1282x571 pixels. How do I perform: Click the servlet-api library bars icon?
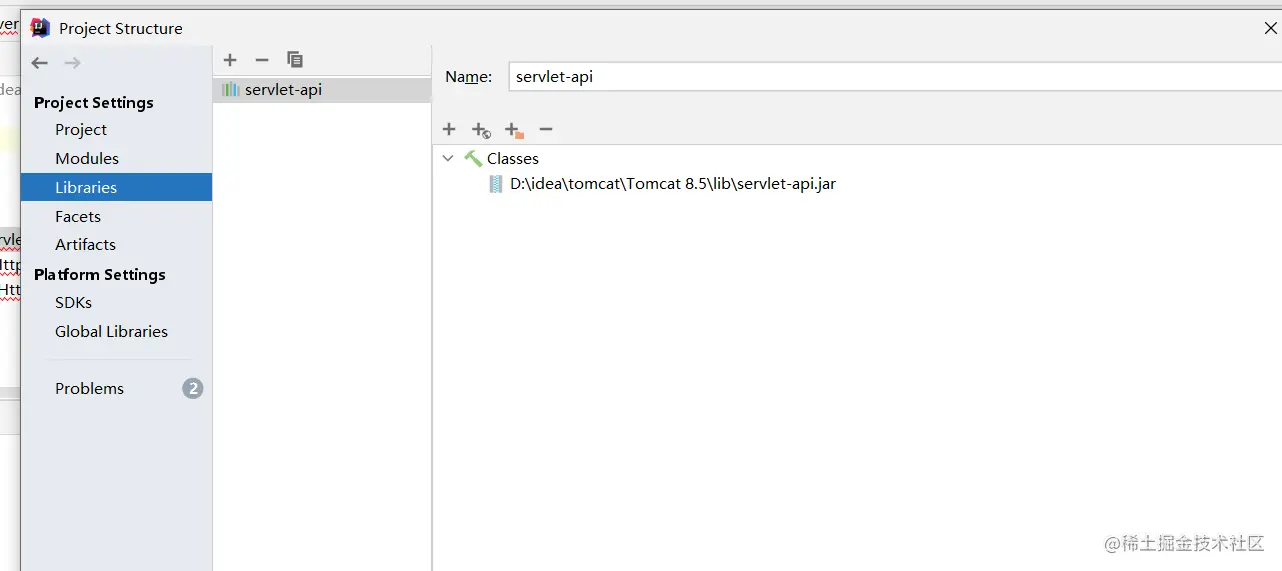click(230, 89)
